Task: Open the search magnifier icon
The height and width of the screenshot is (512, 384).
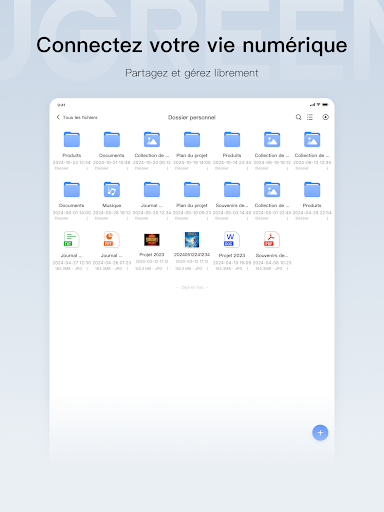Action: pos(298,117)
